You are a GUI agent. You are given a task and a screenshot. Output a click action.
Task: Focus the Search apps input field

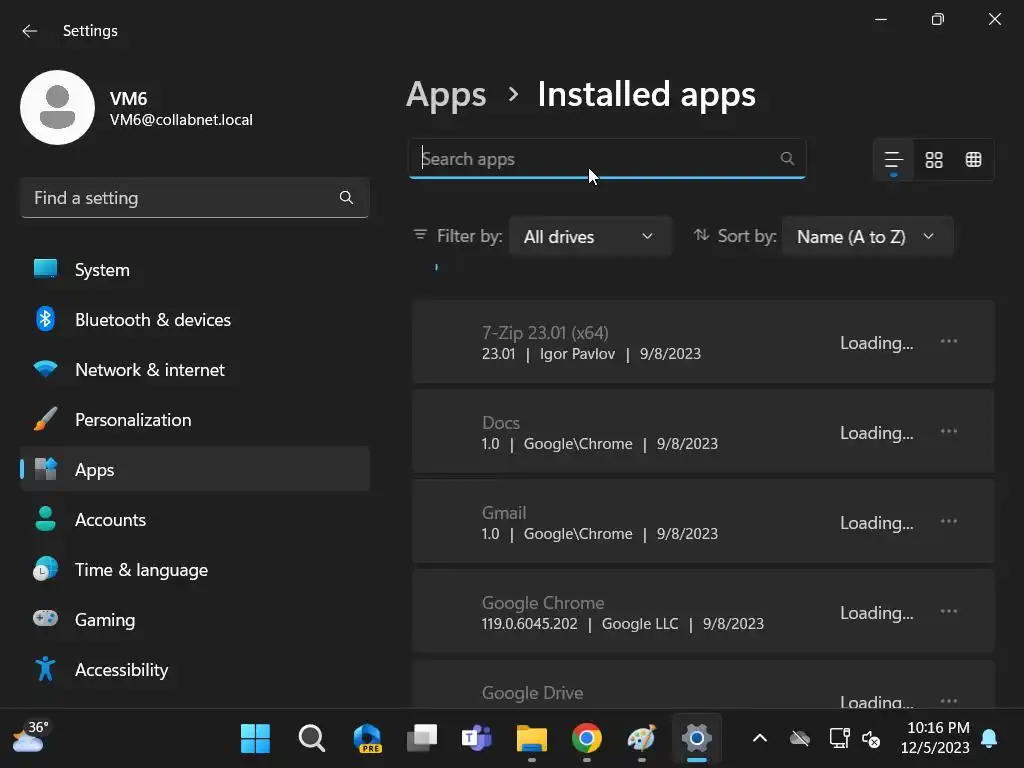(607, 158)
